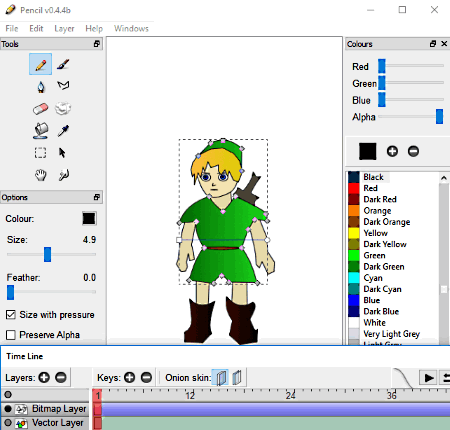Toggle Bitmap Layer visibility dot
Image resolution: width=450 pixels, height=430 pixels.
click(8, 409)
